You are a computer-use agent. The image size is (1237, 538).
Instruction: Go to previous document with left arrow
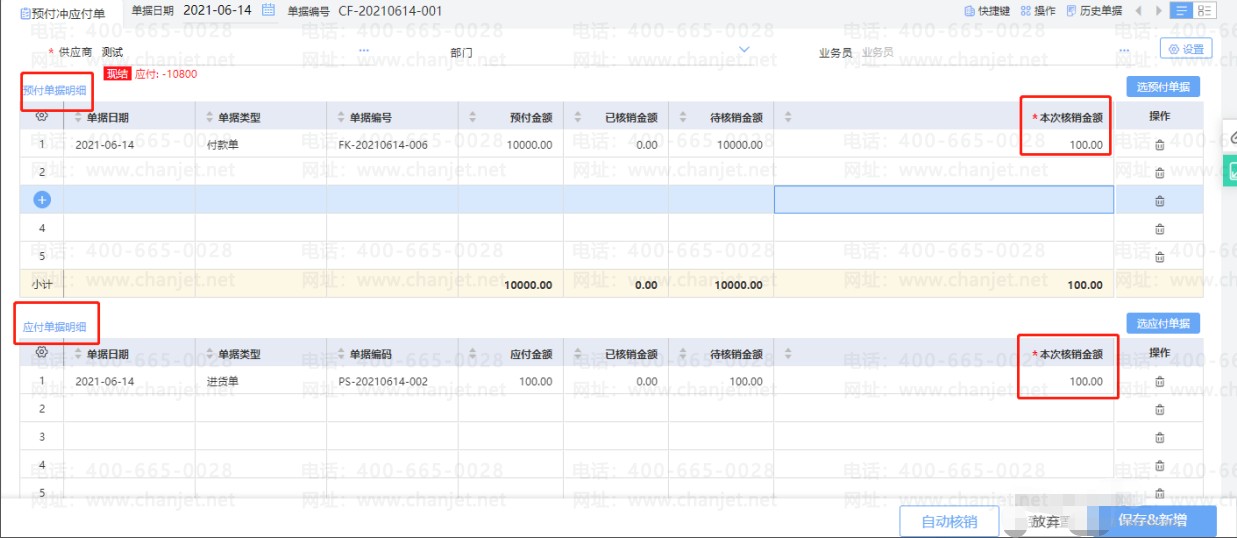pyautogui.click(x=1139, y=11)
